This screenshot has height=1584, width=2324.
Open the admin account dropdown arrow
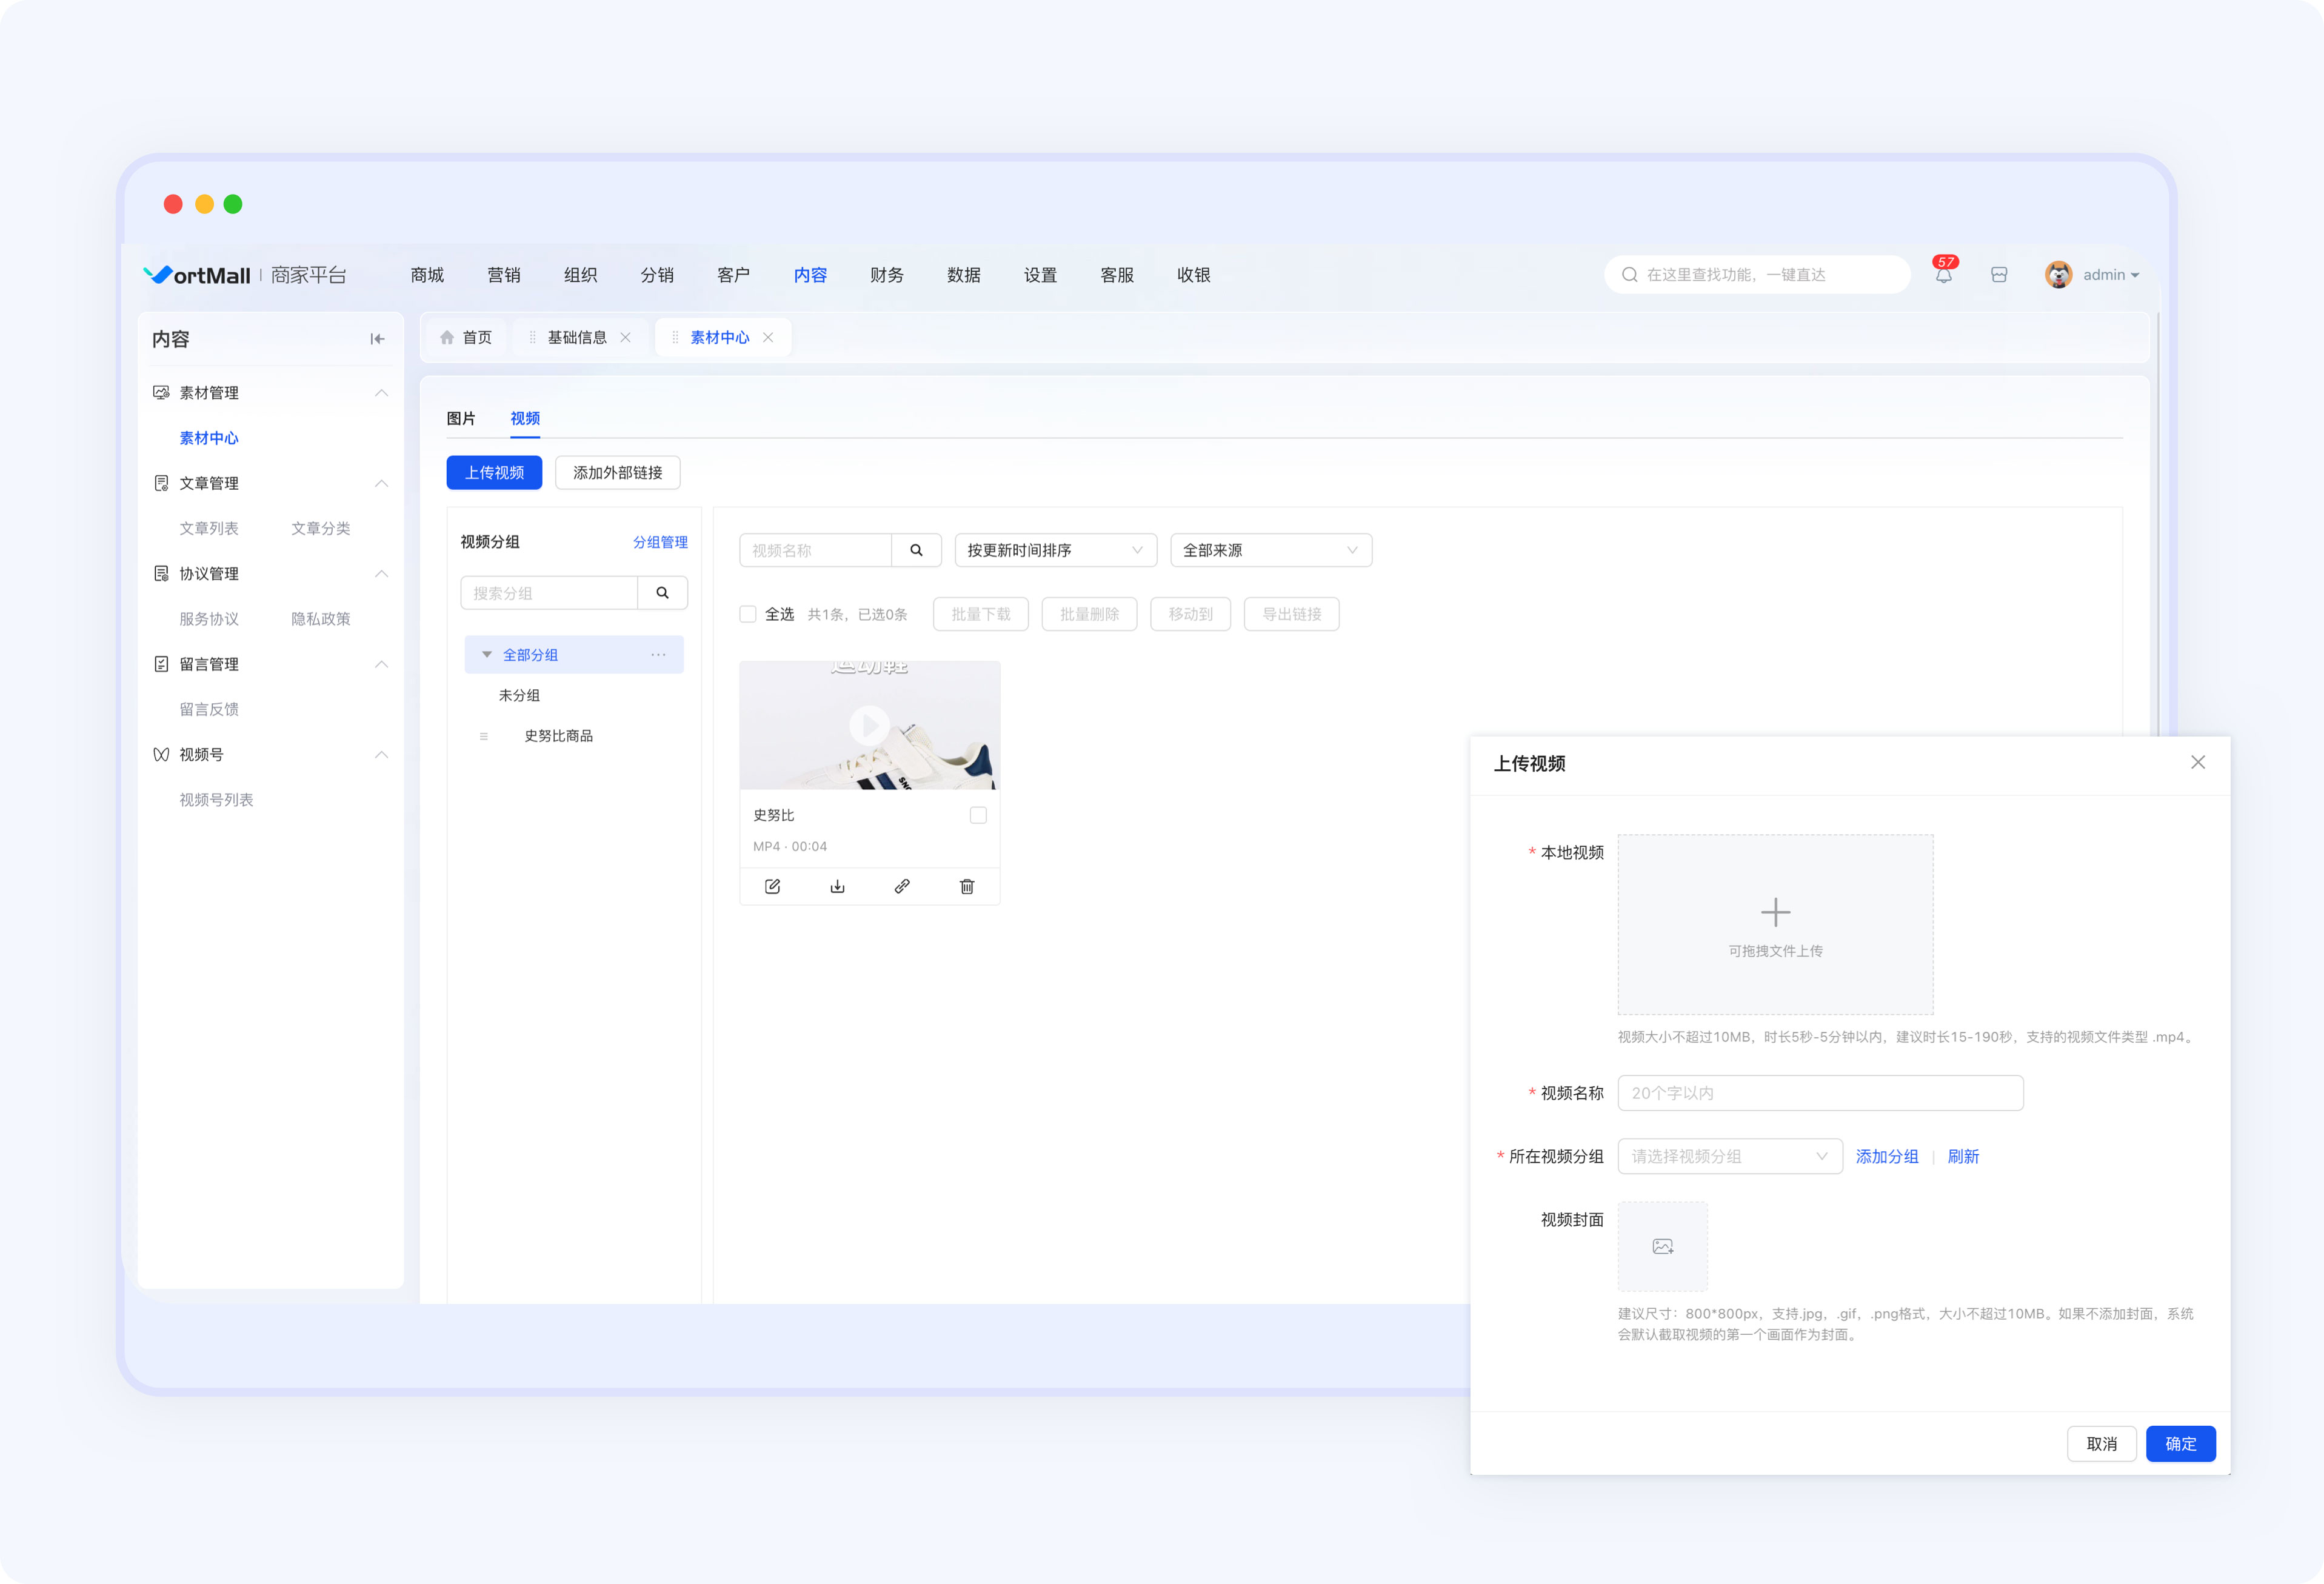pos(2135,275)
